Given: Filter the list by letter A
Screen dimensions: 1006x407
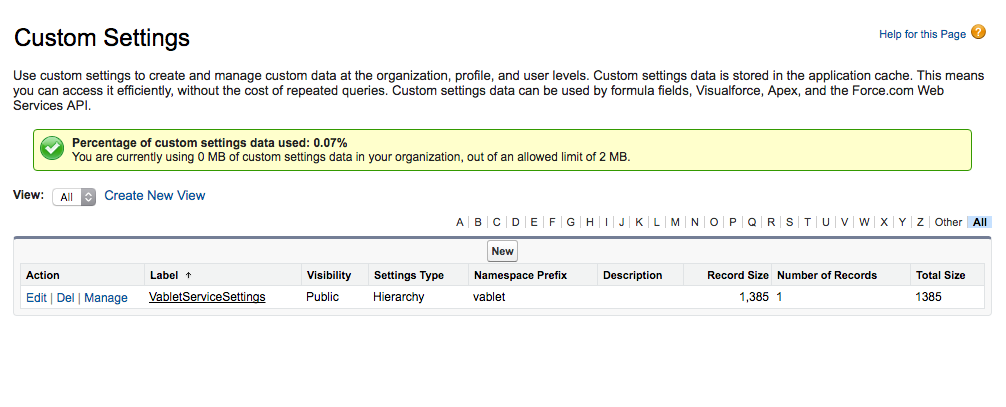Looking at the screenshot, I should click(x=459, y=222).
